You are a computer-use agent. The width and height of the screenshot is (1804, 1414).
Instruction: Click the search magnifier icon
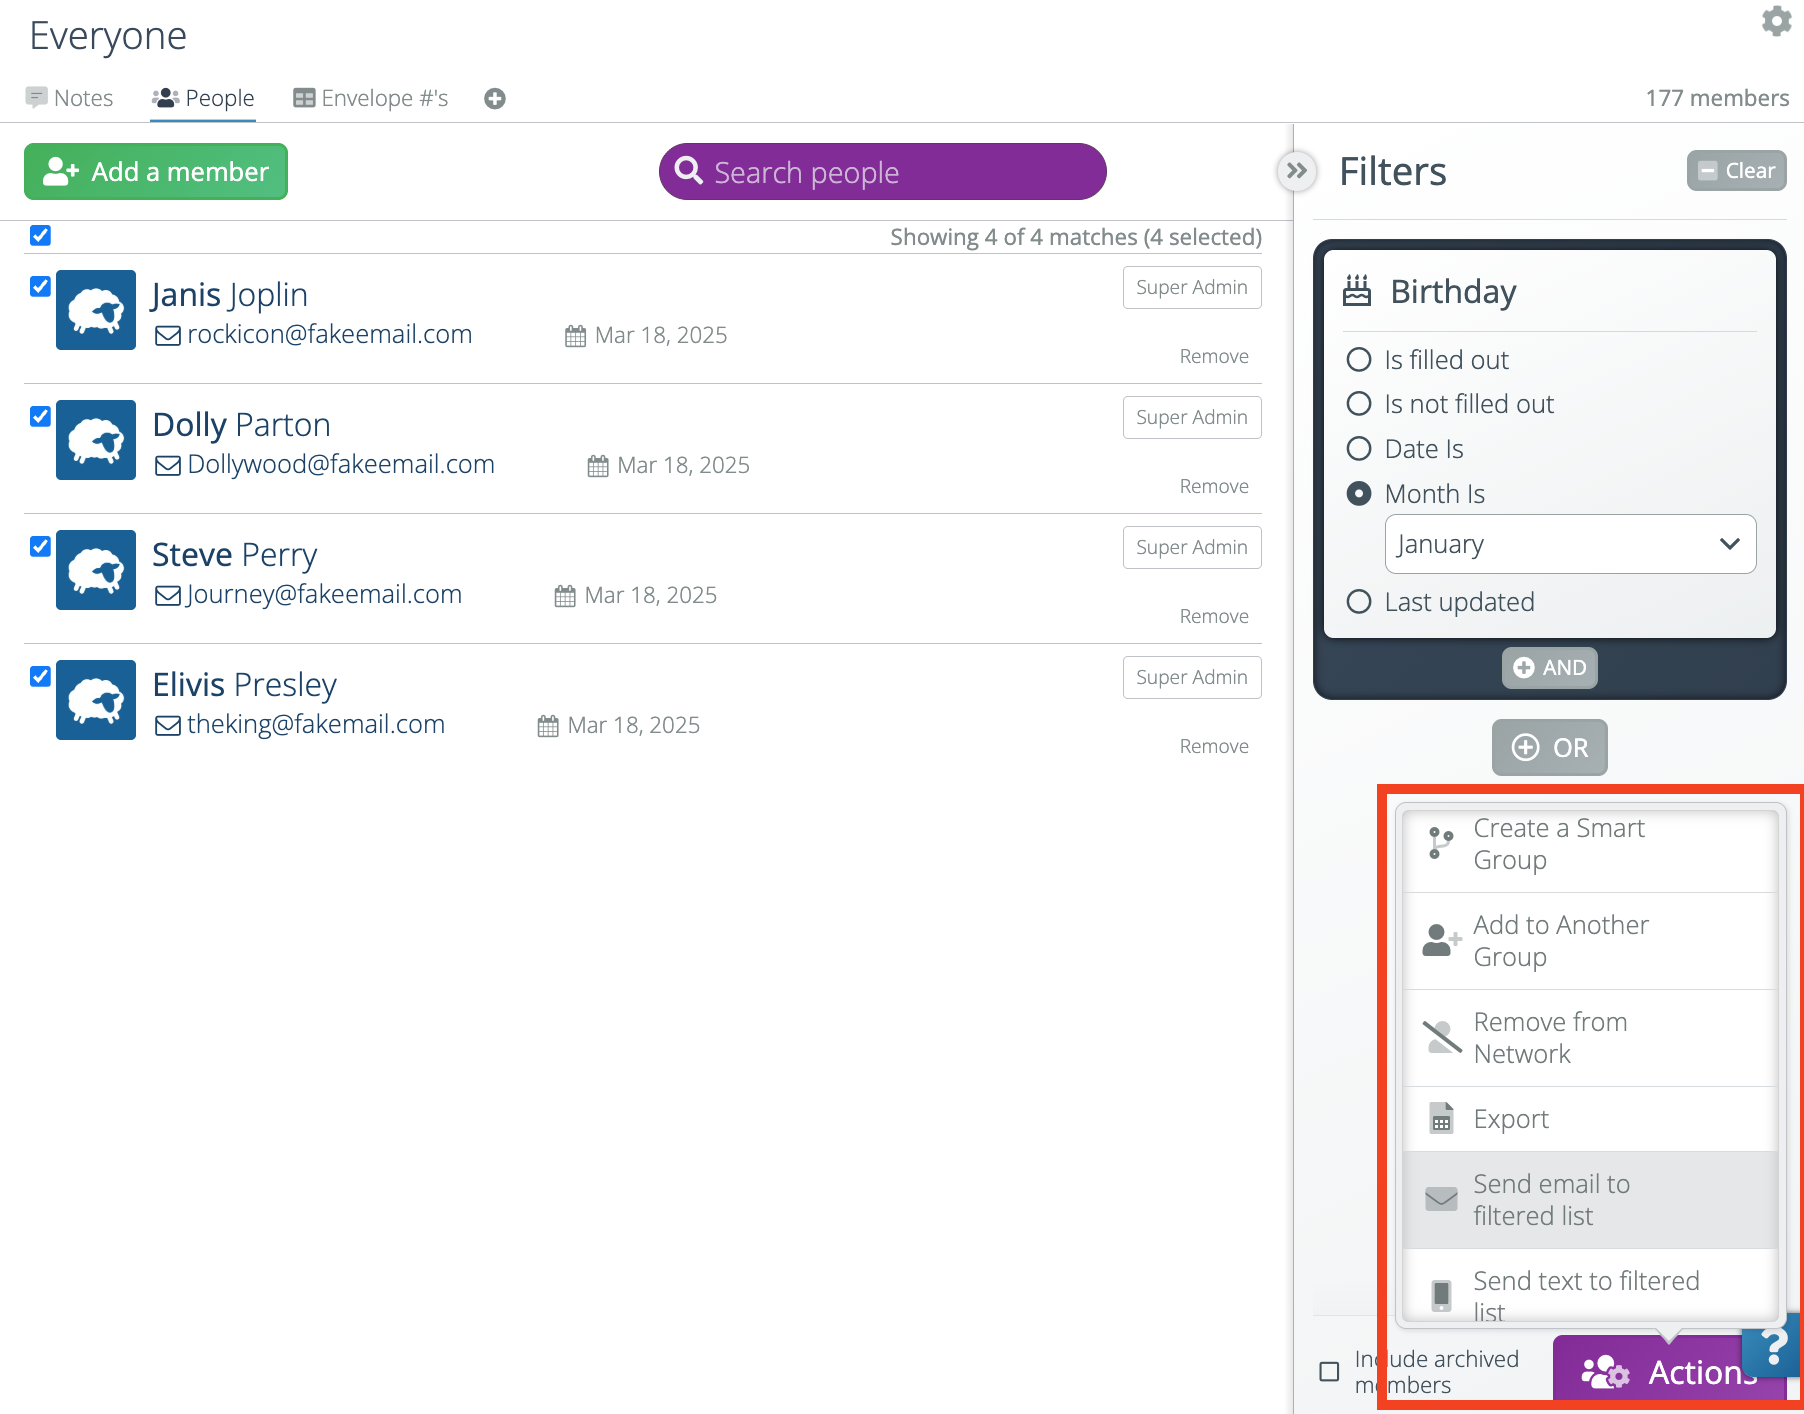(x=689, y=171)
